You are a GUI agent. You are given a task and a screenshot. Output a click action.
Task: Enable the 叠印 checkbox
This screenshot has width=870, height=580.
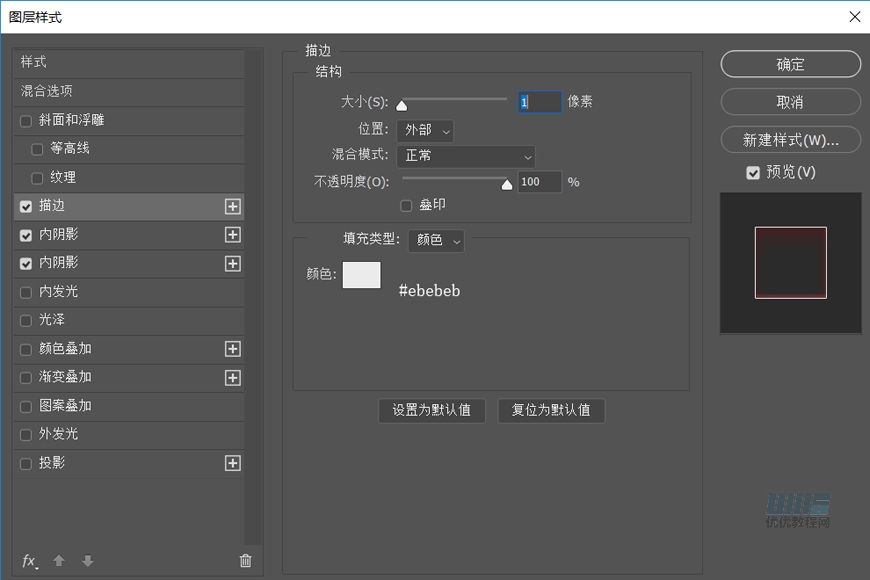point(405,205)
